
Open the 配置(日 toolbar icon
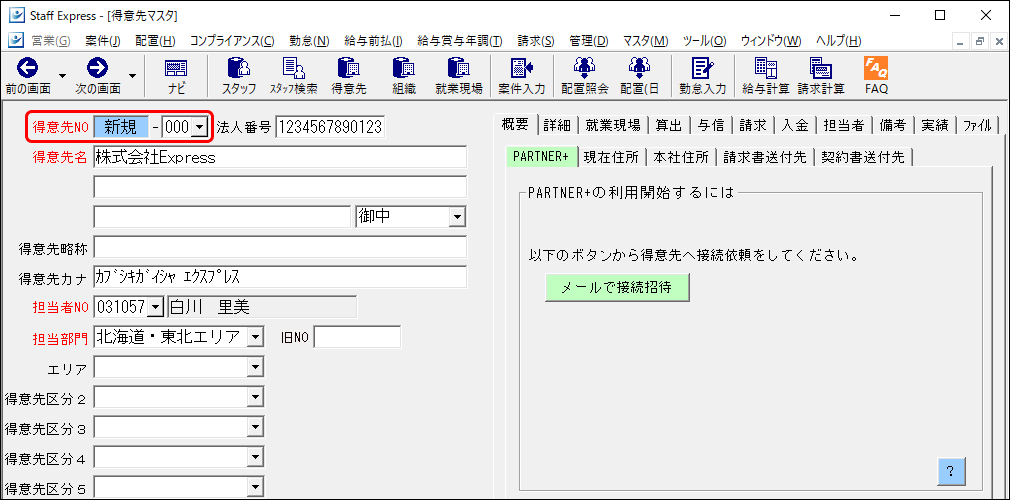click(639, 68)
